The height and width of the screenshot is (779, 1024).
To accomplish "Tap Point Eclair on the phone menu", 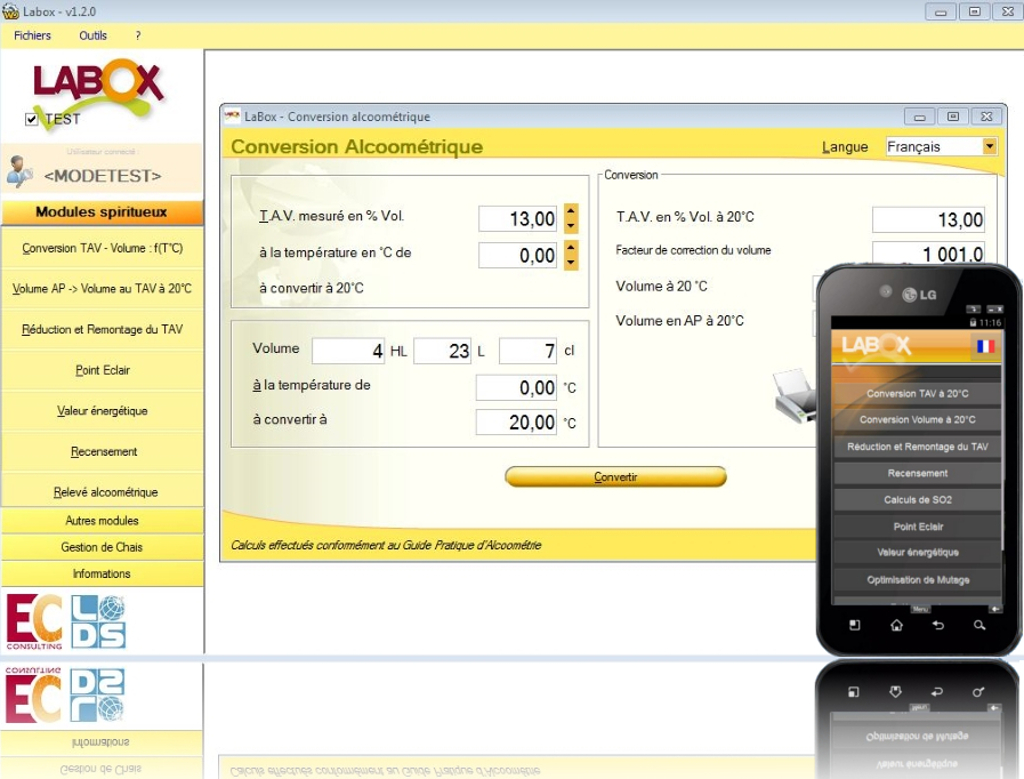I will (x=918, y=526).
